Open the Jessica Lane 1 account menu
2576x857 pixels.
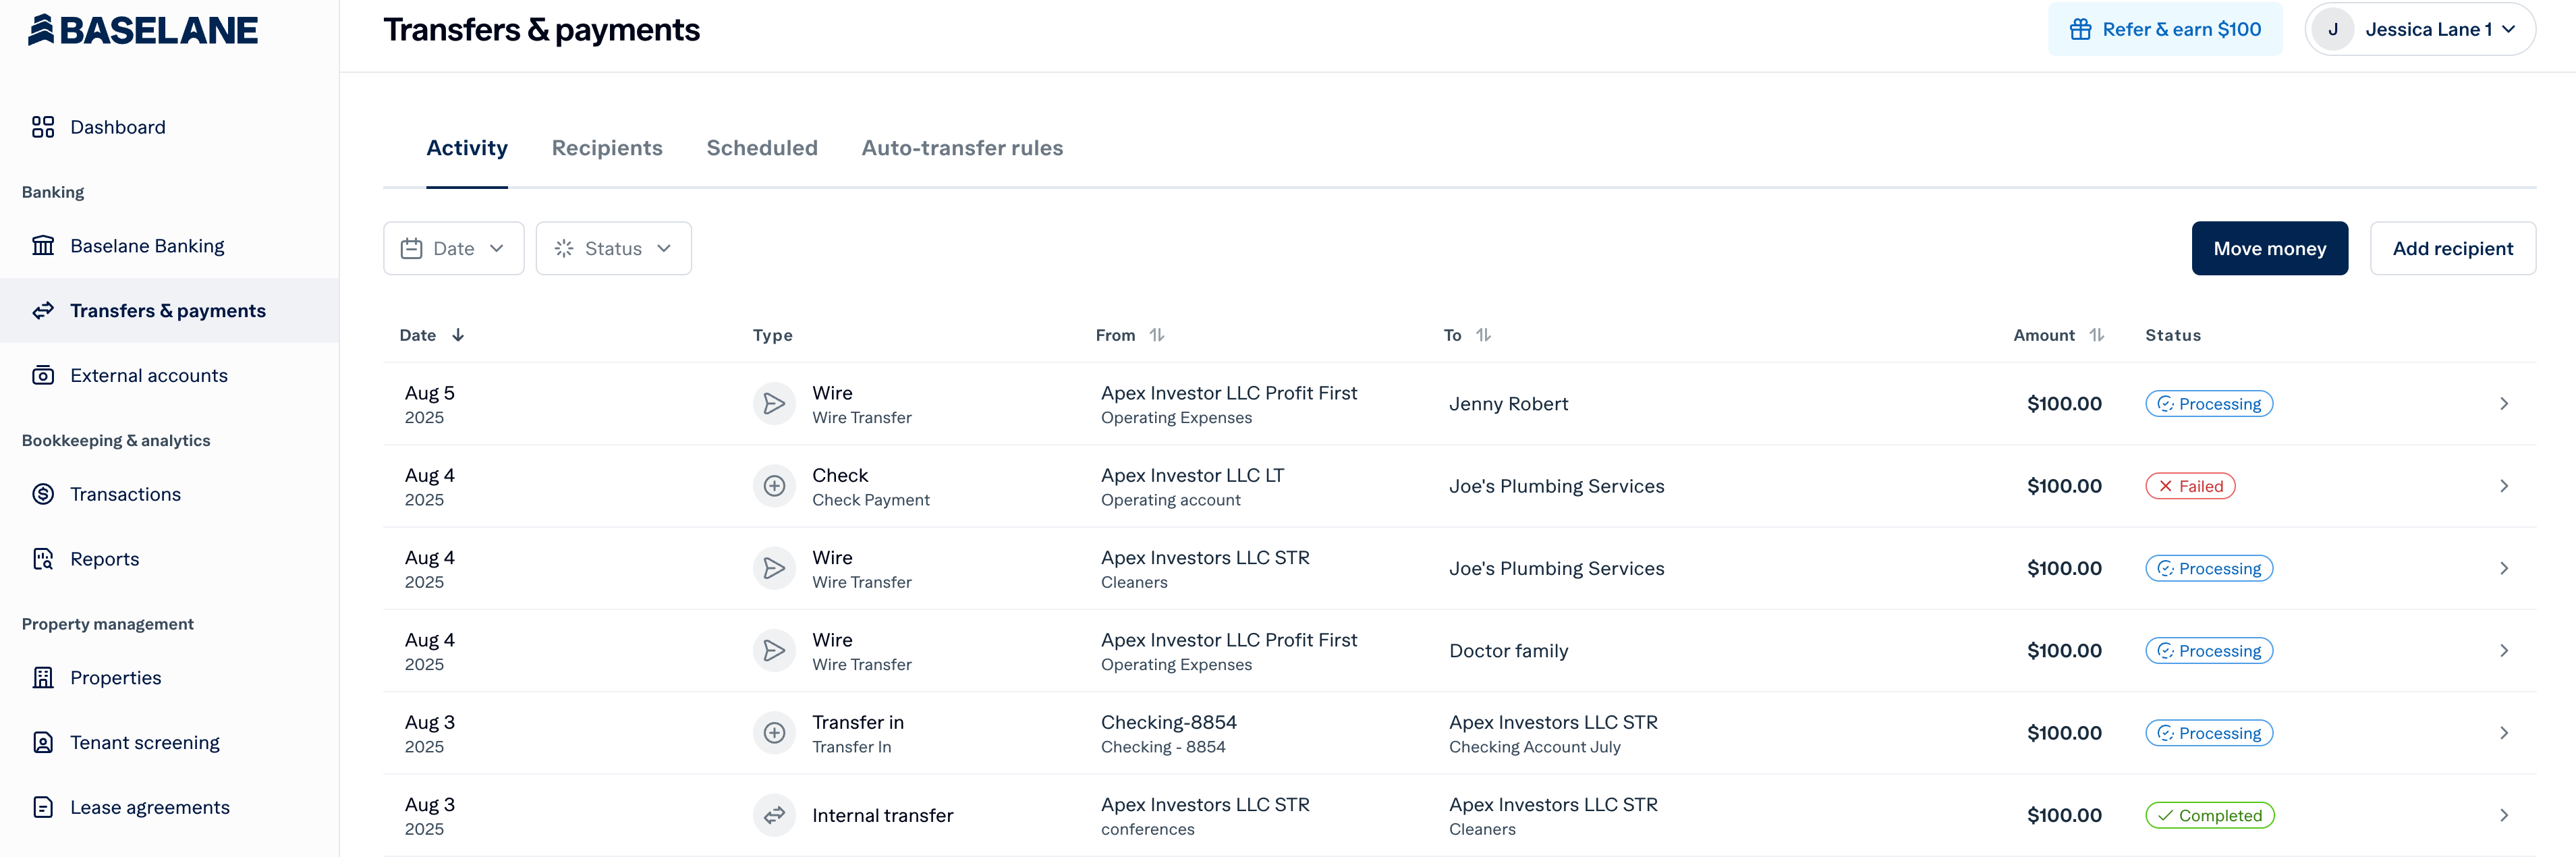(2420, 29)
